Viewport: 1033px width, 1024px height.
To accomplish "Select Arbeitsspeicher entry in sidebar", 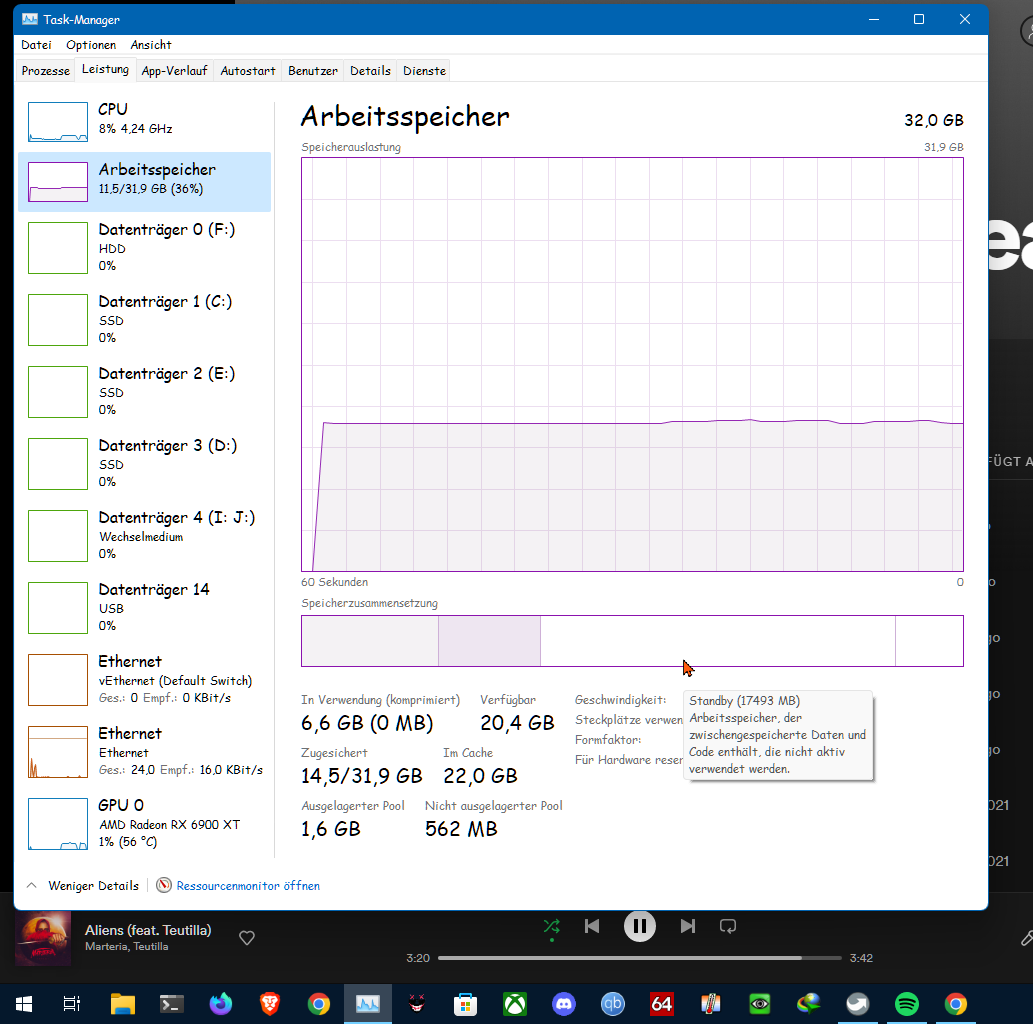I will [144, 182].
